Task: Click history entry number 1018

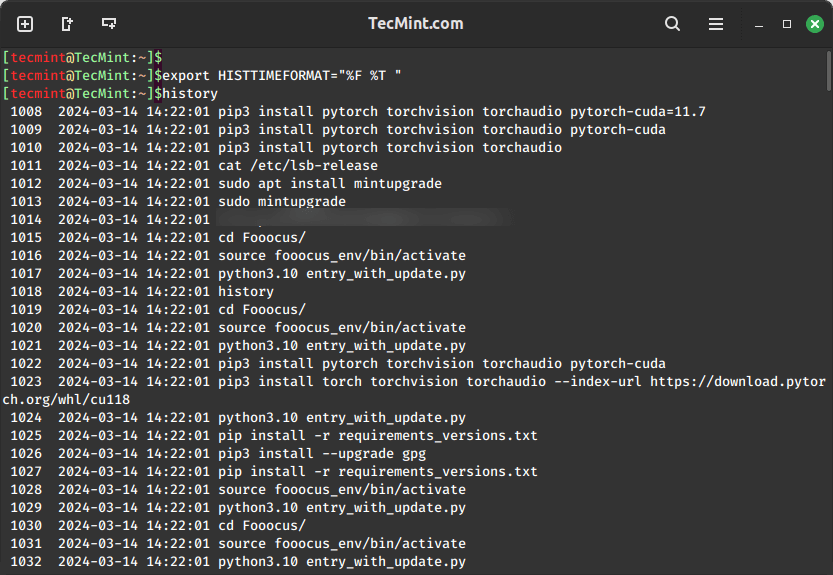Action: click(x=26, y=291)
